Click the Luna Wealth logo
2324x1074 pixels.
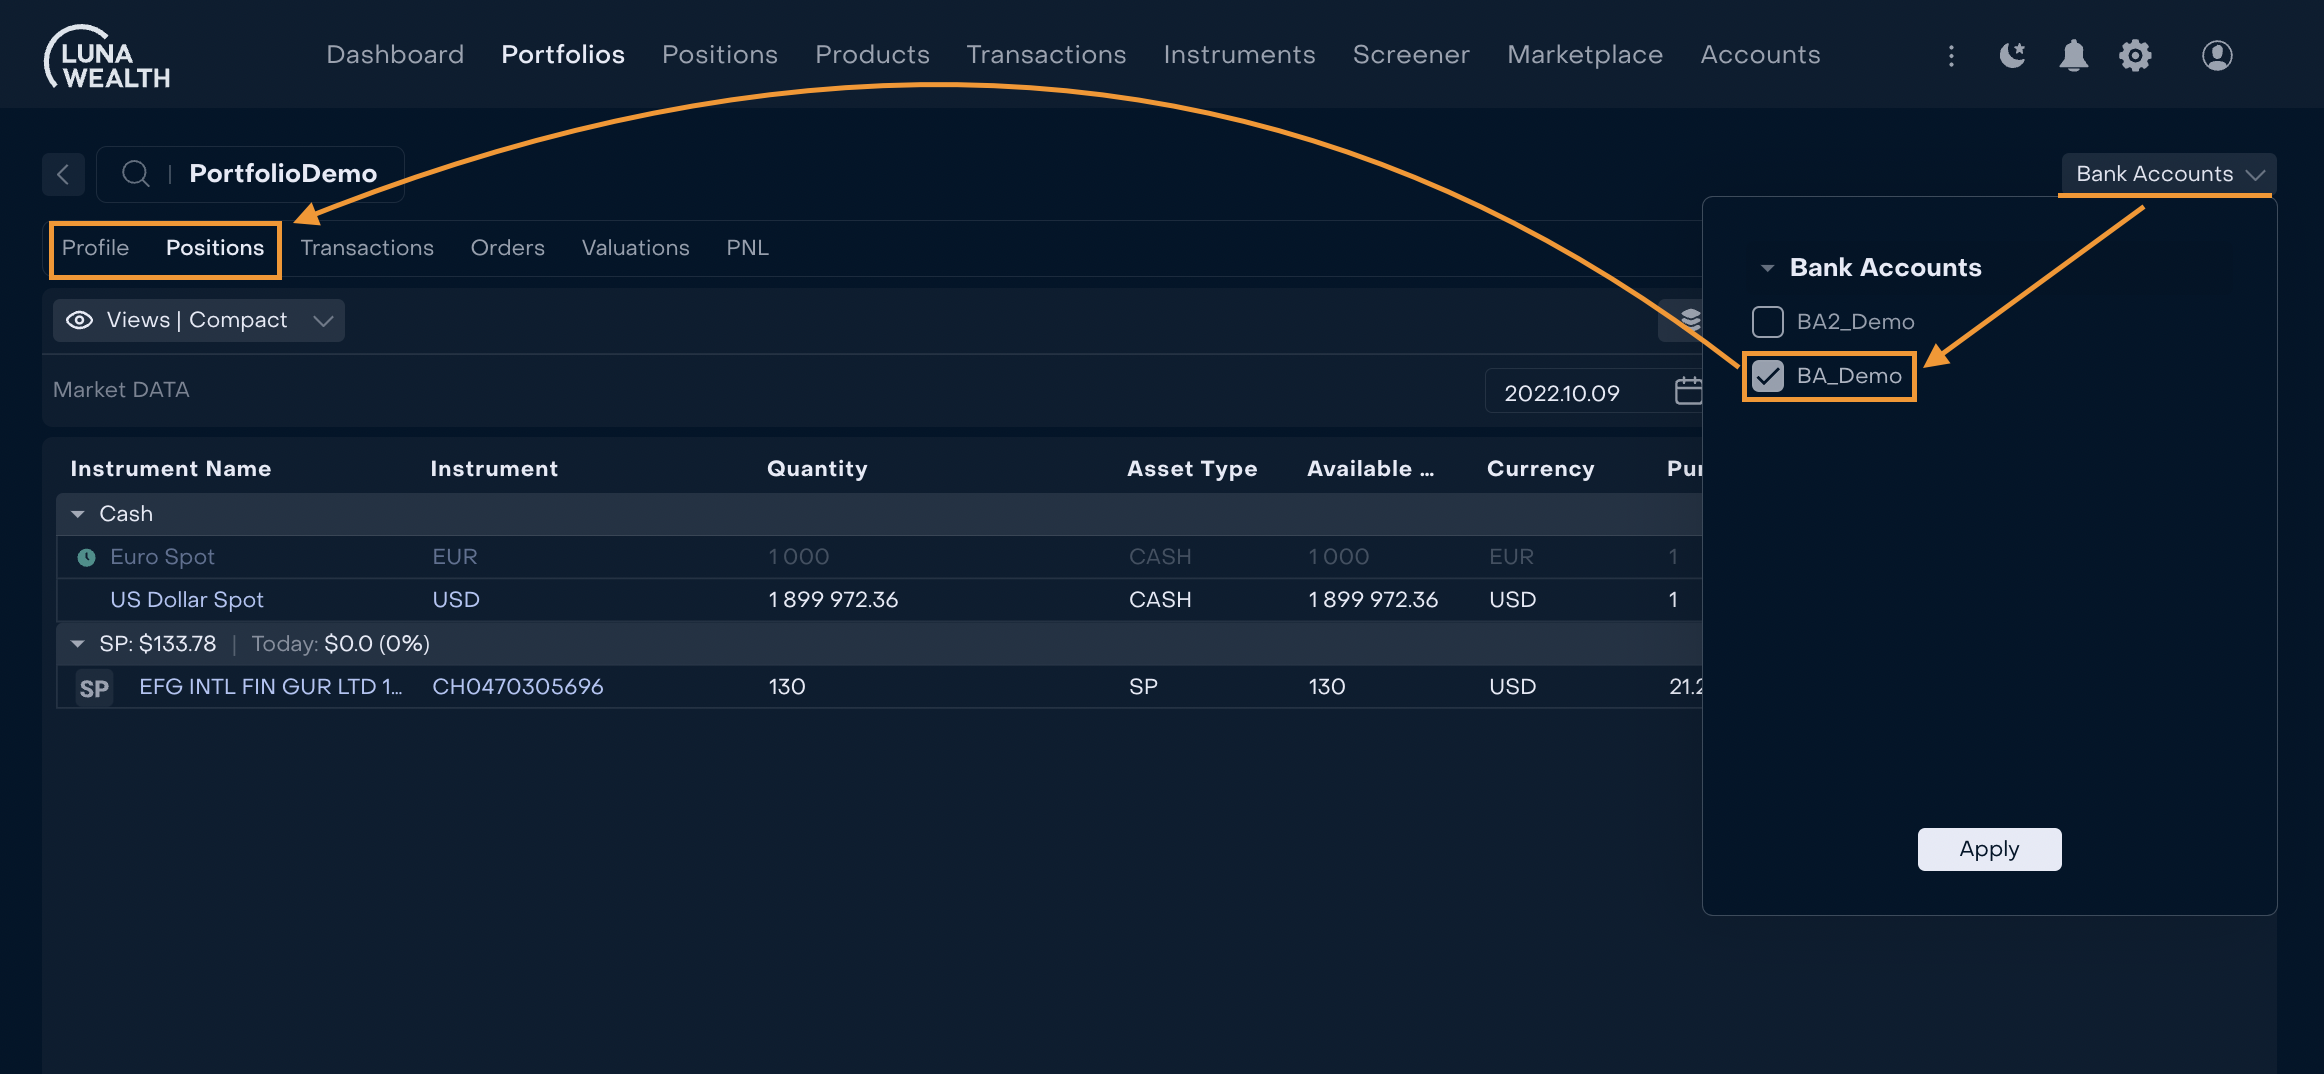(107, 56)
